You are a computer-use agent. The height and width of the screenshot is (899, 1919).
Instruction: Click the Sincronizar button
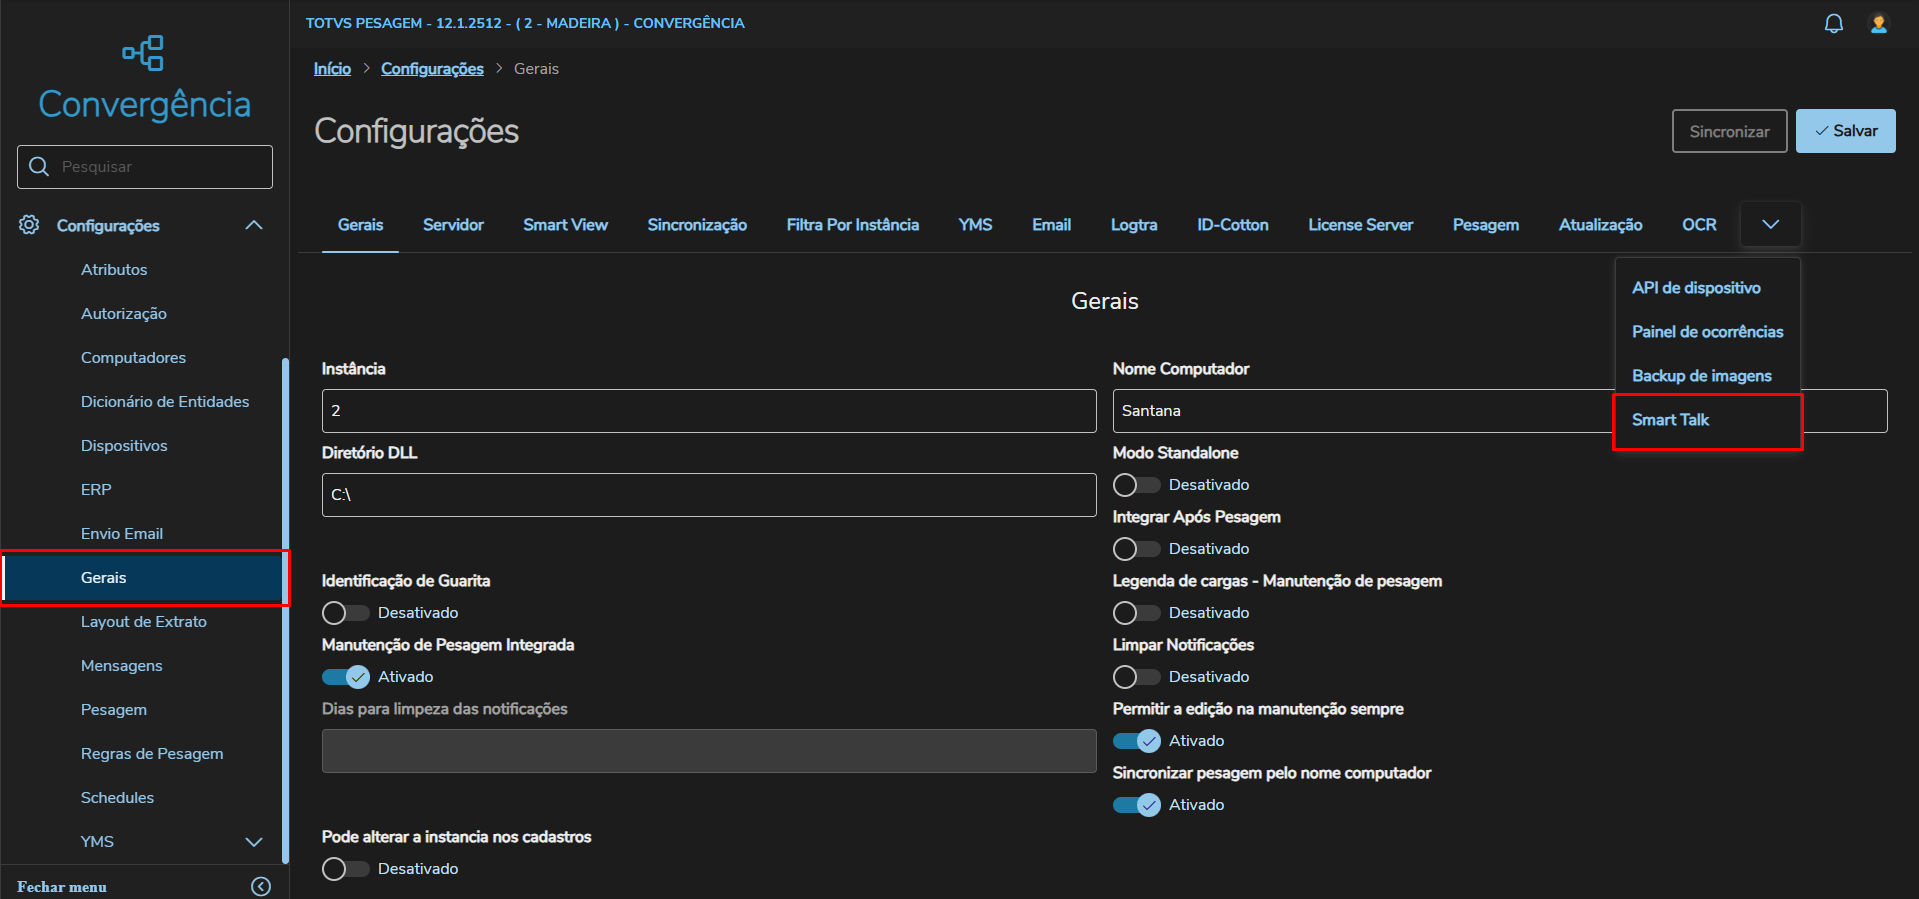(x=1728, y=131)
